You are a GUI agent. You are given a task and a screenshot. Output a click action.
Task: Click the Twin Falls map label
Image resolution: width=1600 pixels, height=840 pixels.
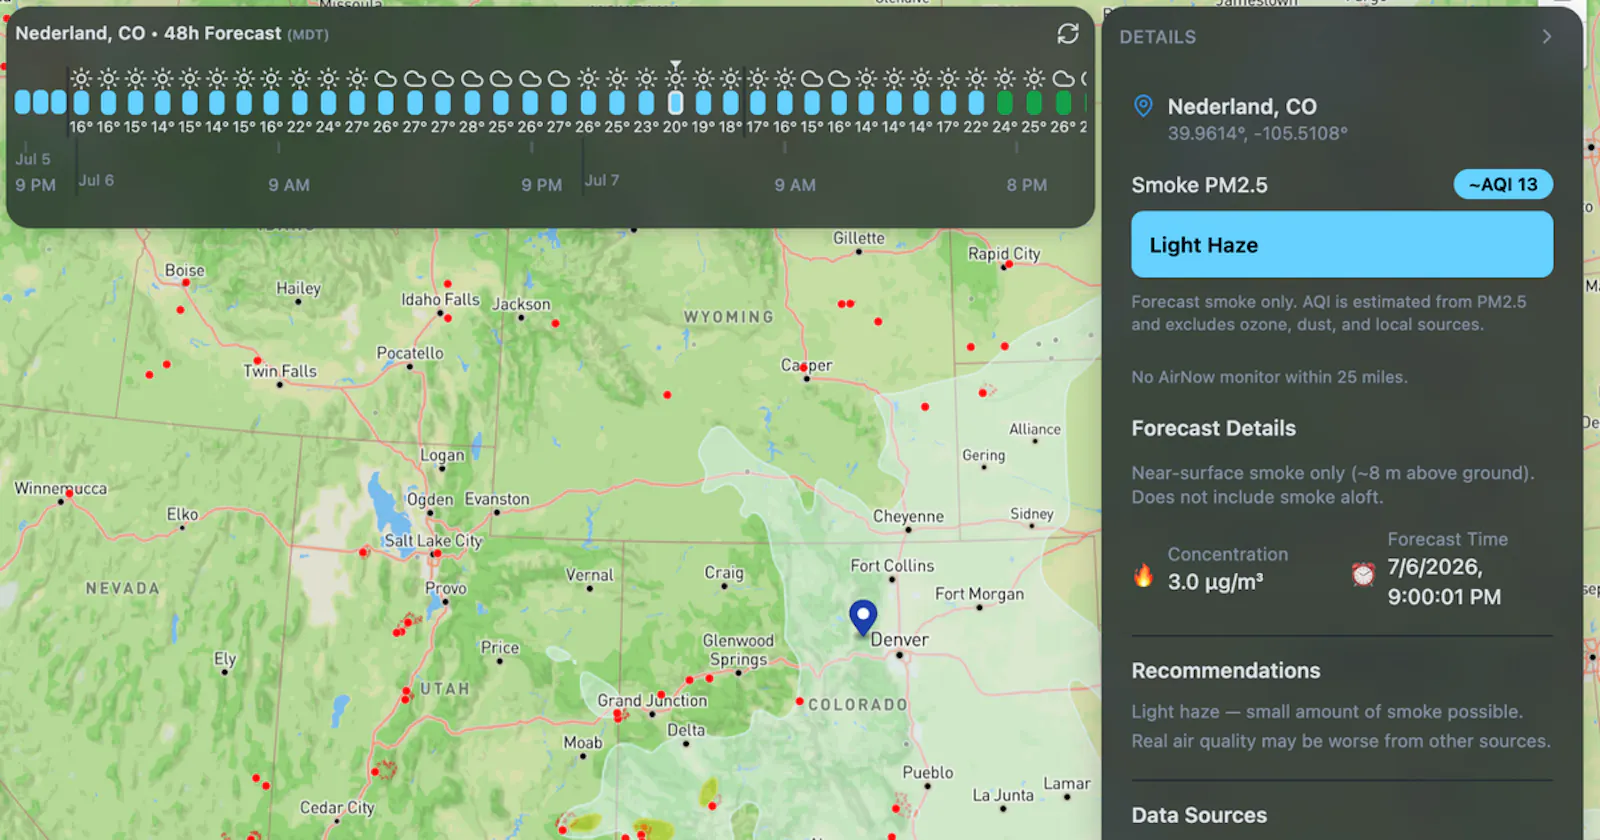280,371
